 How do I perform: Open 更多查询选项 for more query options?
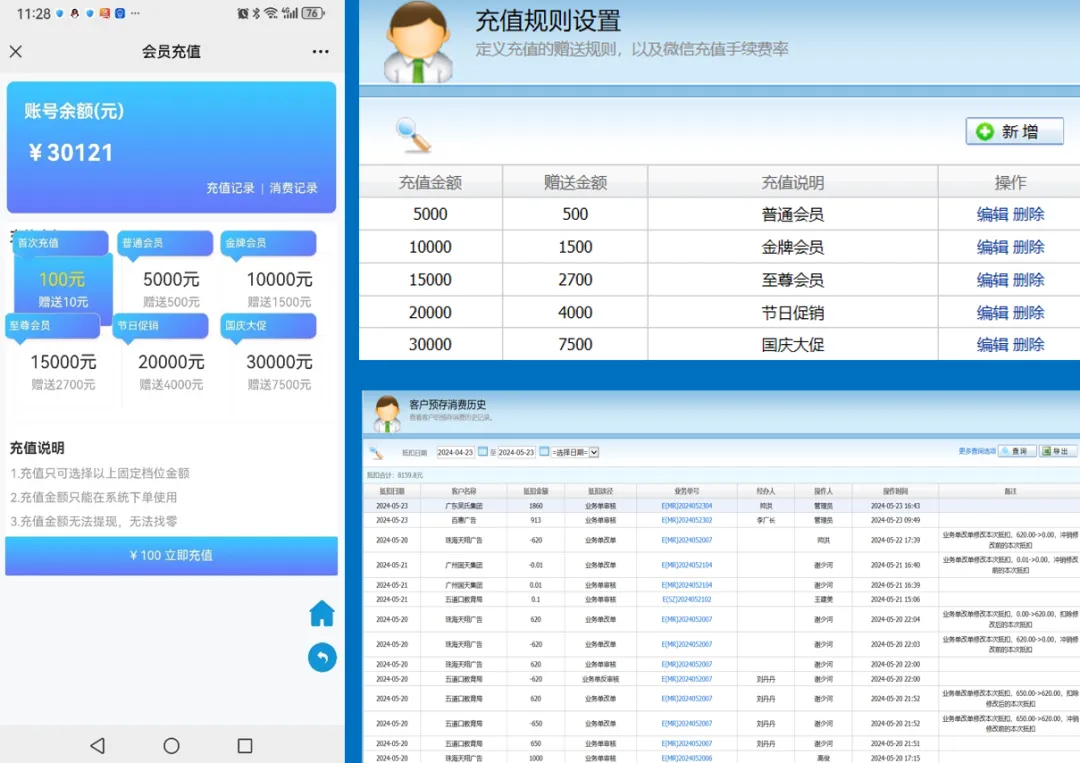(x=977, y=451)
